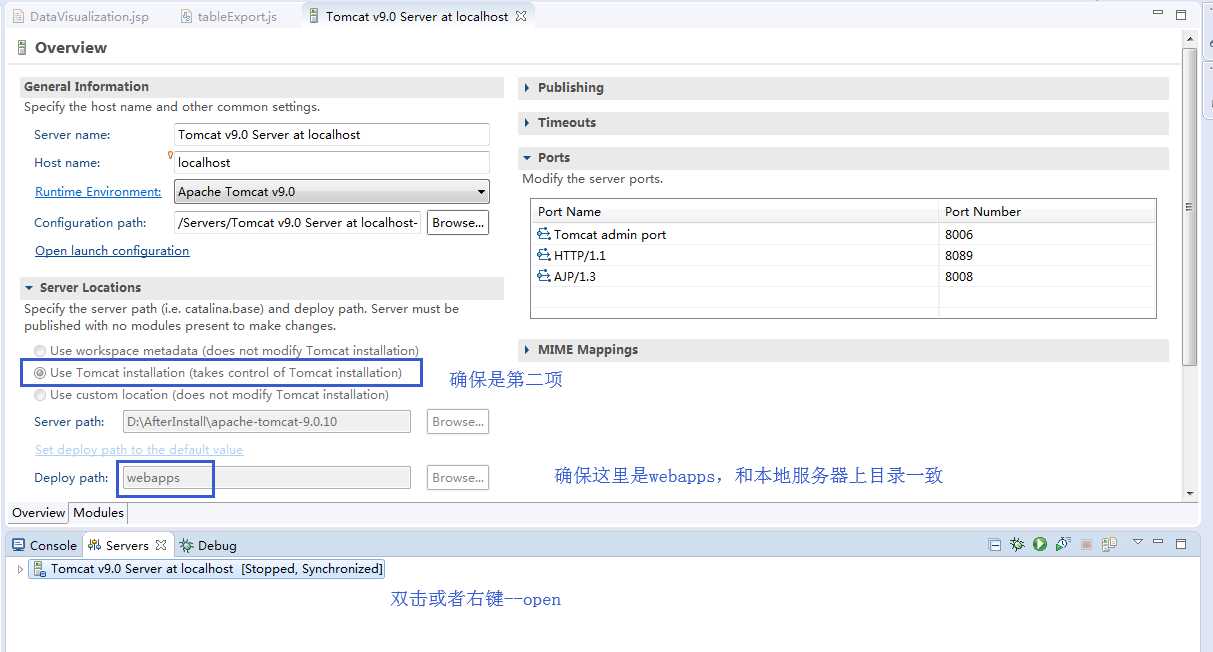Switch to tableExport.js editor tab
The height and width of the screenshot is (652, 1213).
coord(229,16)
